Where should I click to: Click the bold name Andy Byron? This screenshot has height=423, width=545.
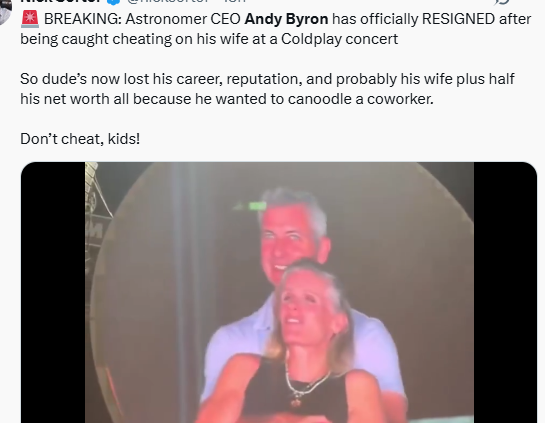pyautogui.click(x=286, y=19)
